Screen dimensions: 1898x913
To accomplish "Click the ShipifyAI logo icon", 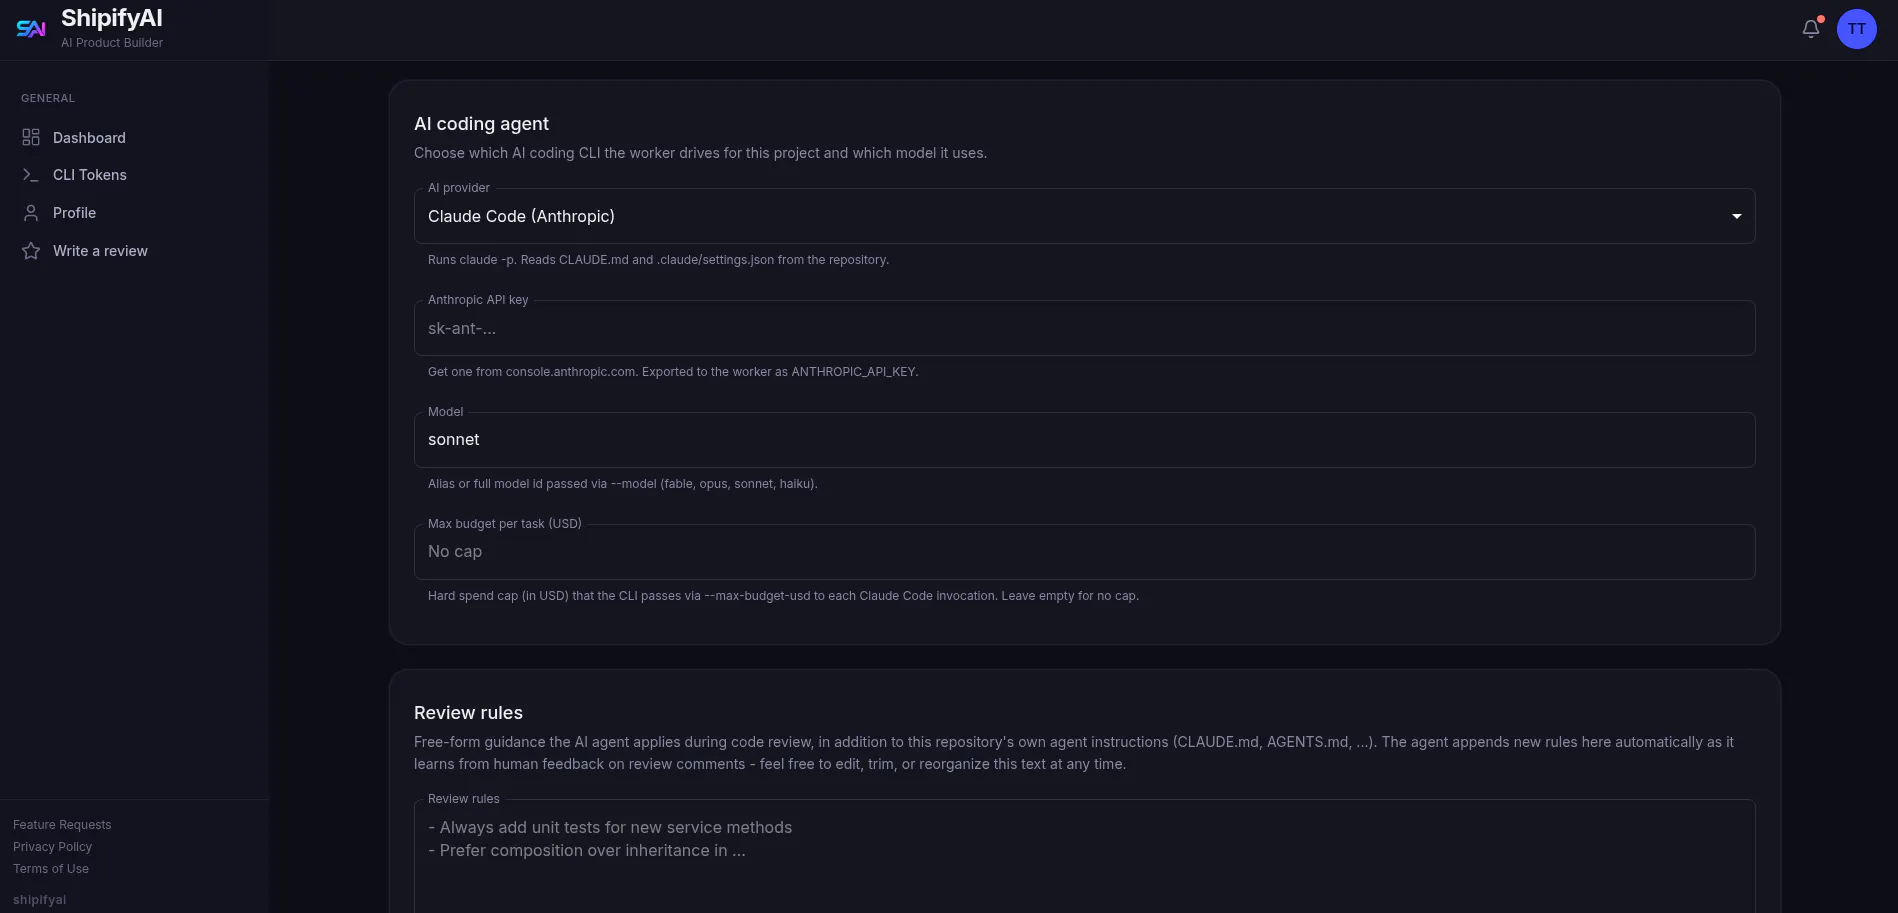I will tap(31, 29).
